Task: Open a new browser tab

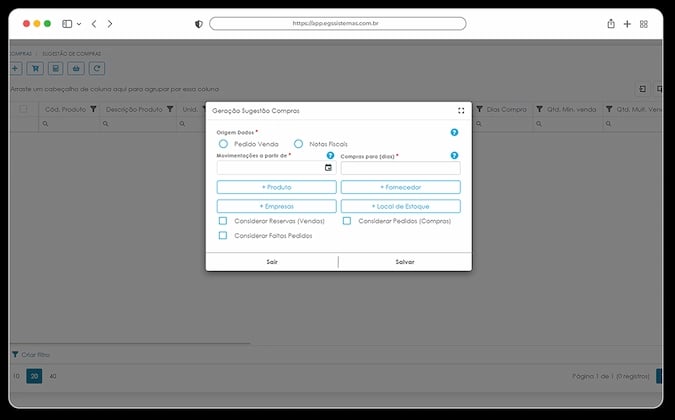Action: (x=627, y=24)
